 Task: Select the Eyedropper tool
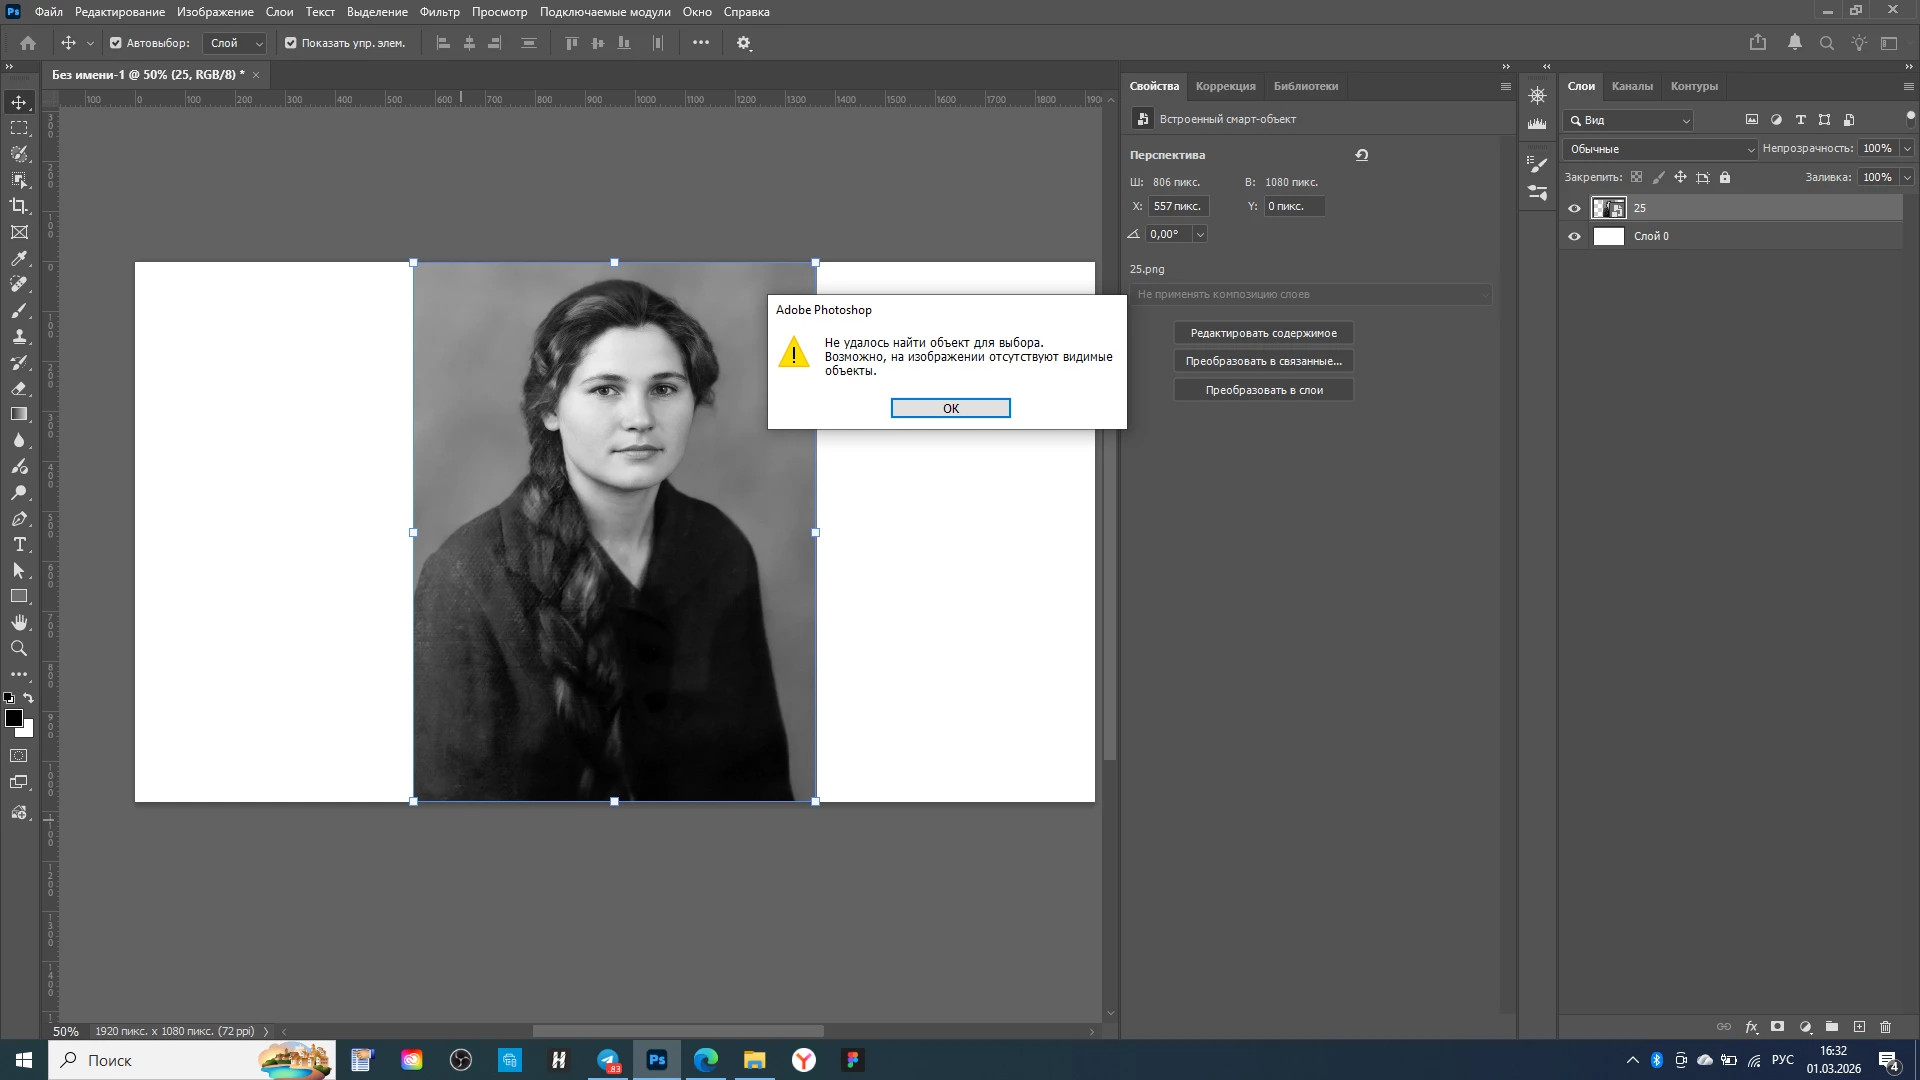(x=19, y=258)
